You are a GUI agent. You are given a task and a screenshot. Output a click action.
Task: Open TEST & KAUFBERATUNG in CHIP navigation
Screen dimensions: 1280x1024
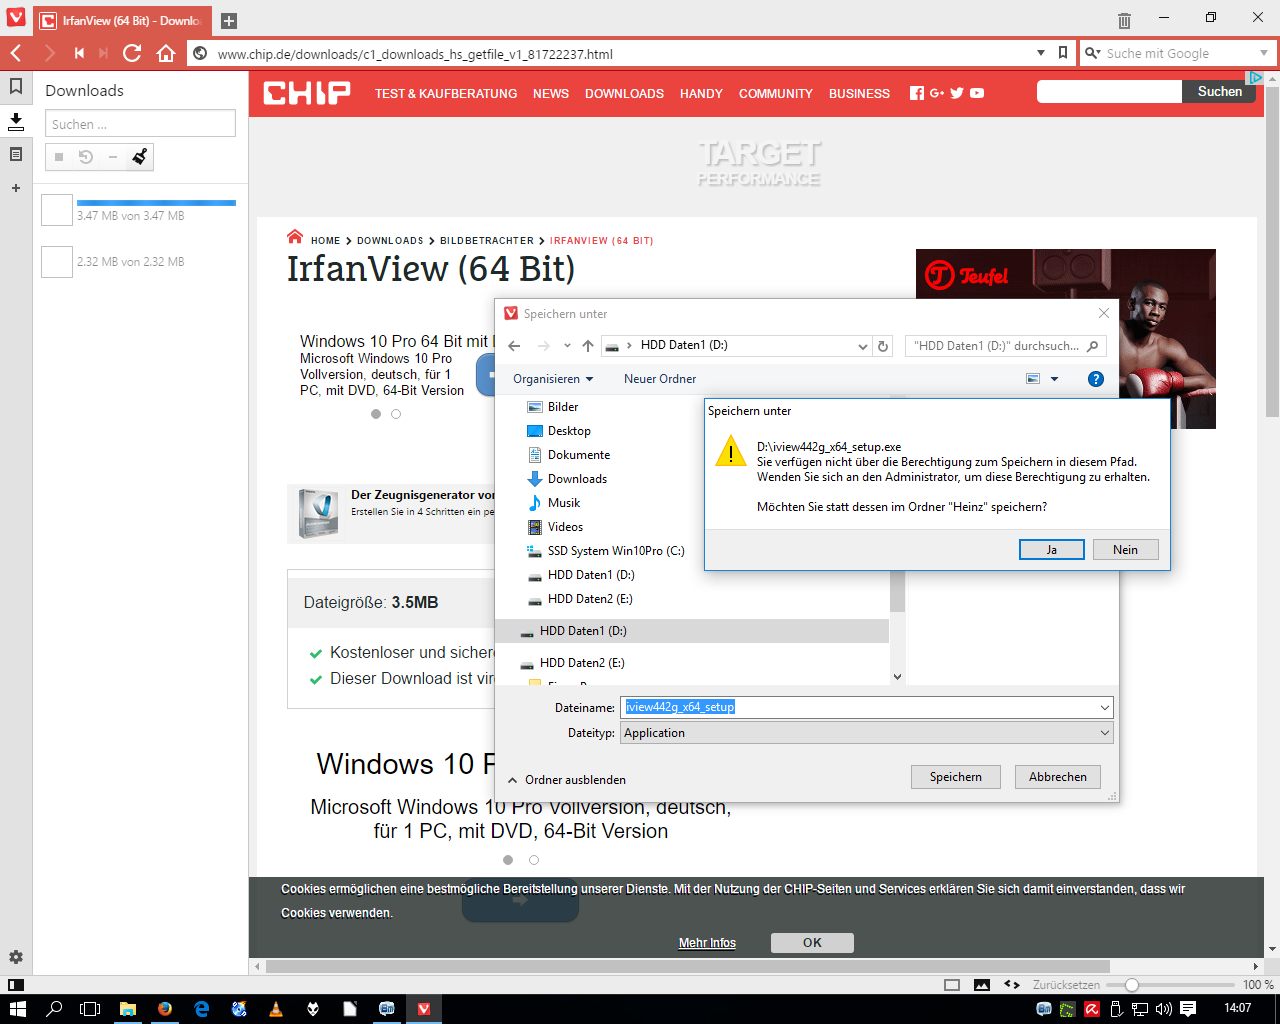[446, 93]
